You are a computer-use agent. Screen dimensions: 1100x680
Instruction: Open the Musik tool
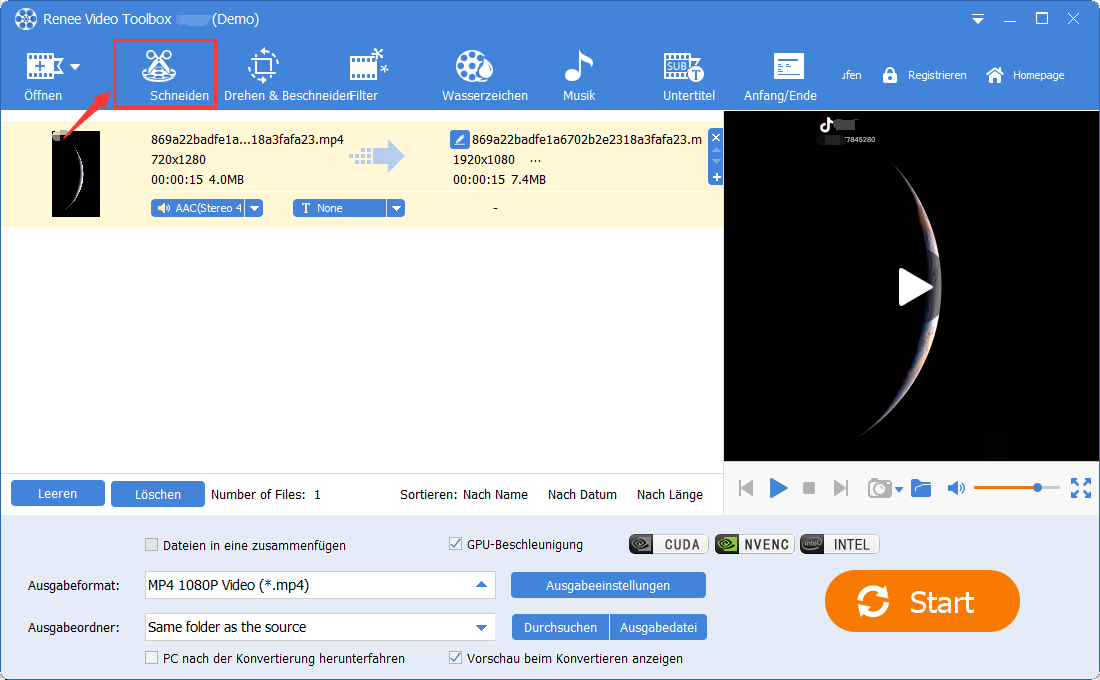(x=579, y=76)
